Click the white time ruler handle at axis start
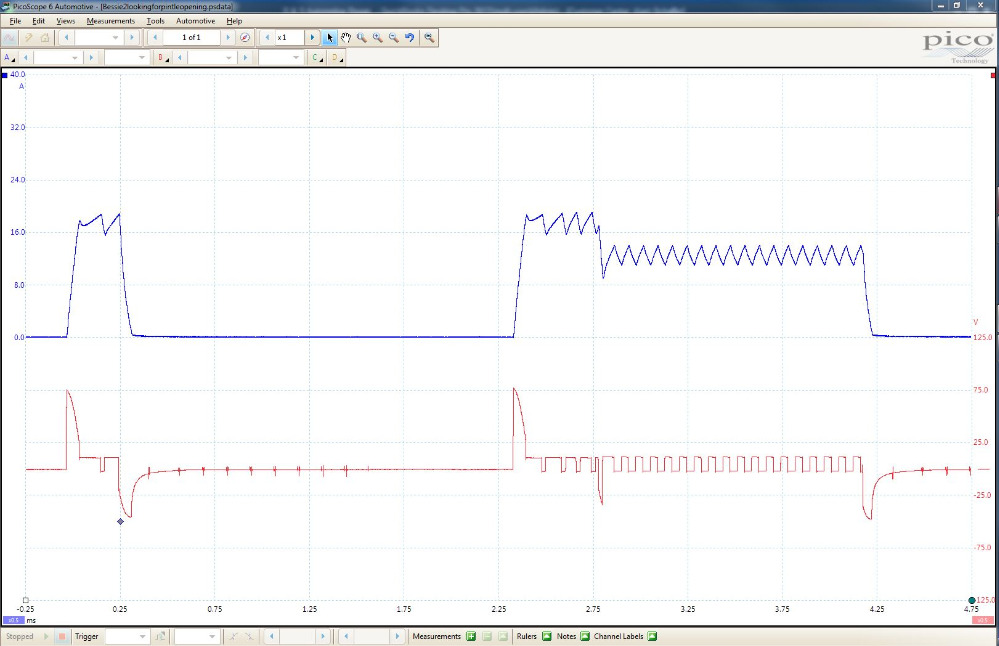999x646 pixels. (25, 600)
